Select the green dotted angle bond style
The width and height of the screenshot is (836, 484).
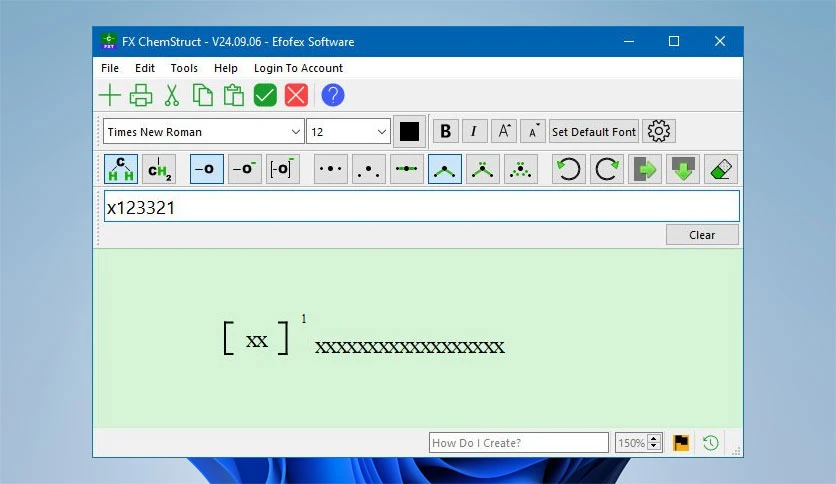coord(520,169)
